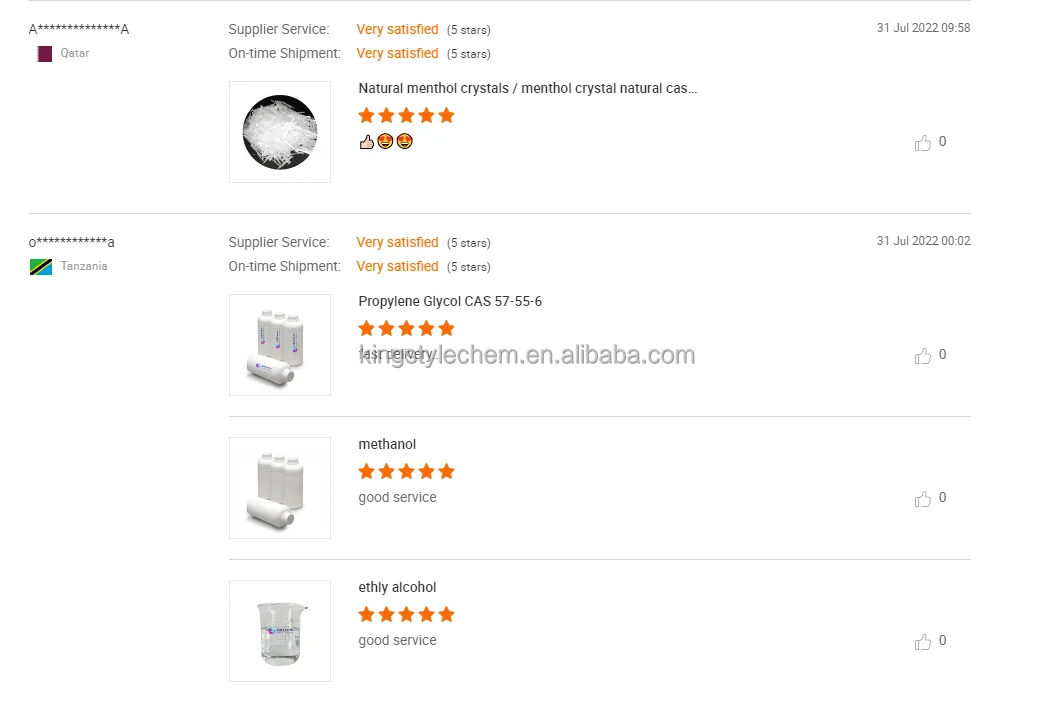Click star rating under menthol crystals
The height and width of the screenshot is (712, 1054).
pos(406,115)
